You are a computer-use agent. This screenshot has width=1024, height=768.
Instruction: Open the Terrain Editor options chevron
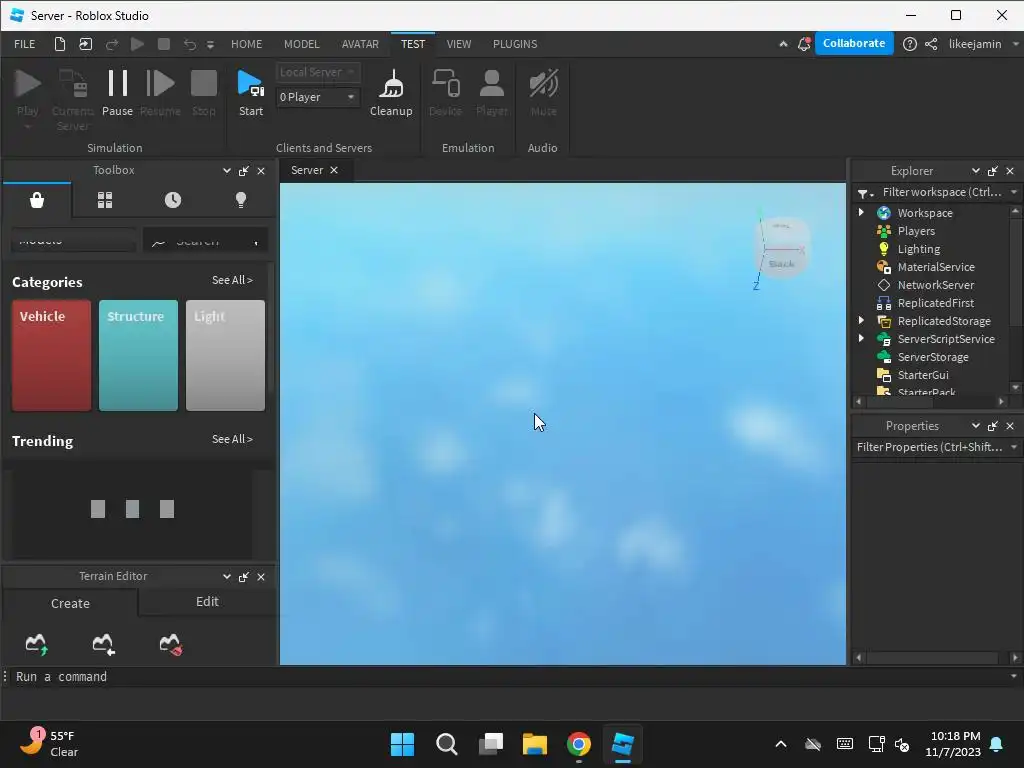[227, 577]
